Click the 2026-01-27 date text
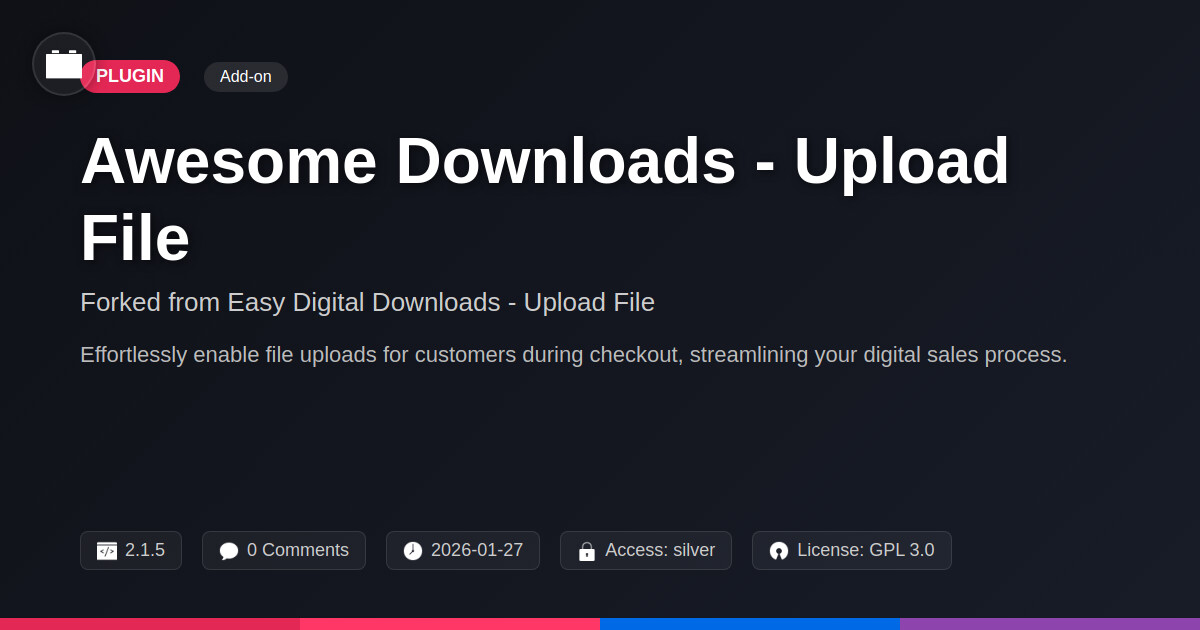The height and width of the screenshot is (630, 1200). (x=477, y=550)
